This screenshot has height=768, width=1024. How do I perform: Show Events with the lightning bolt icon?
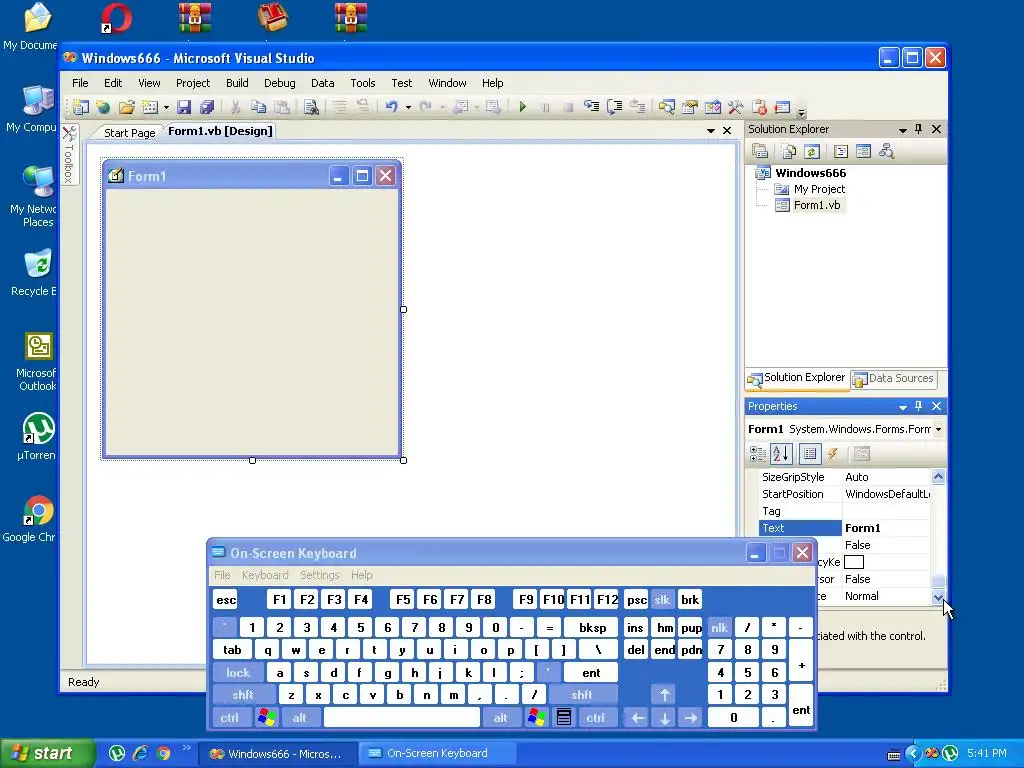click(x=833, y=454)
